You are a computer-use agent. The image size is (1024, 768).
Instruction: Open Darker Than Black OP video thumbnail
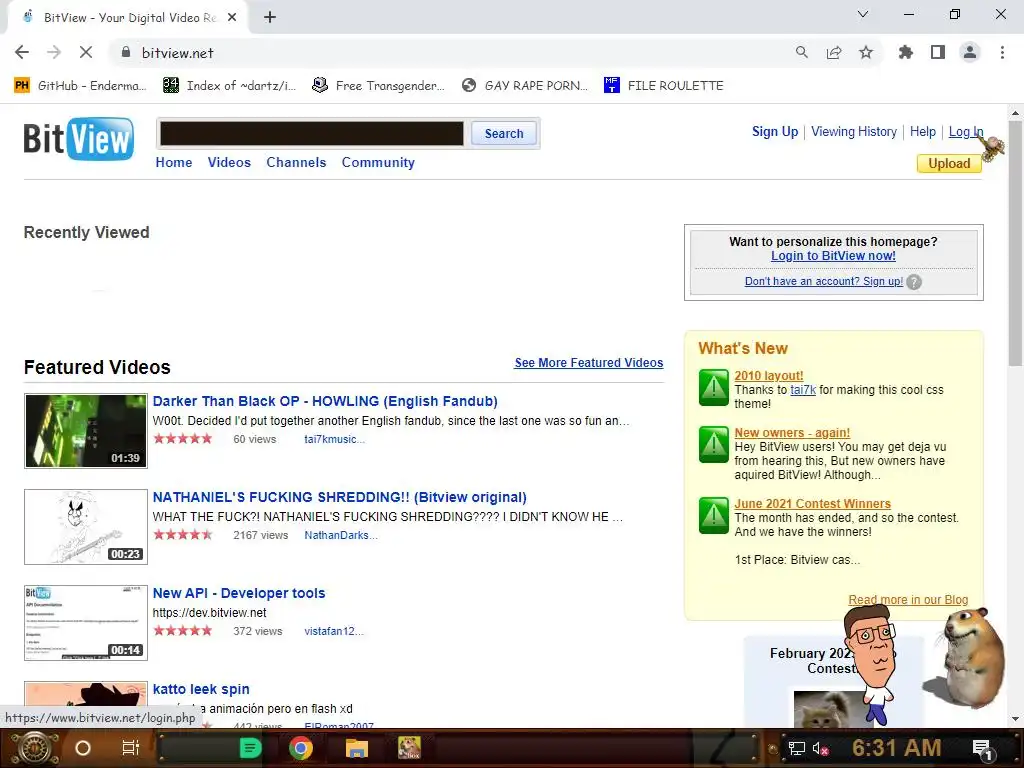[86, 430]
